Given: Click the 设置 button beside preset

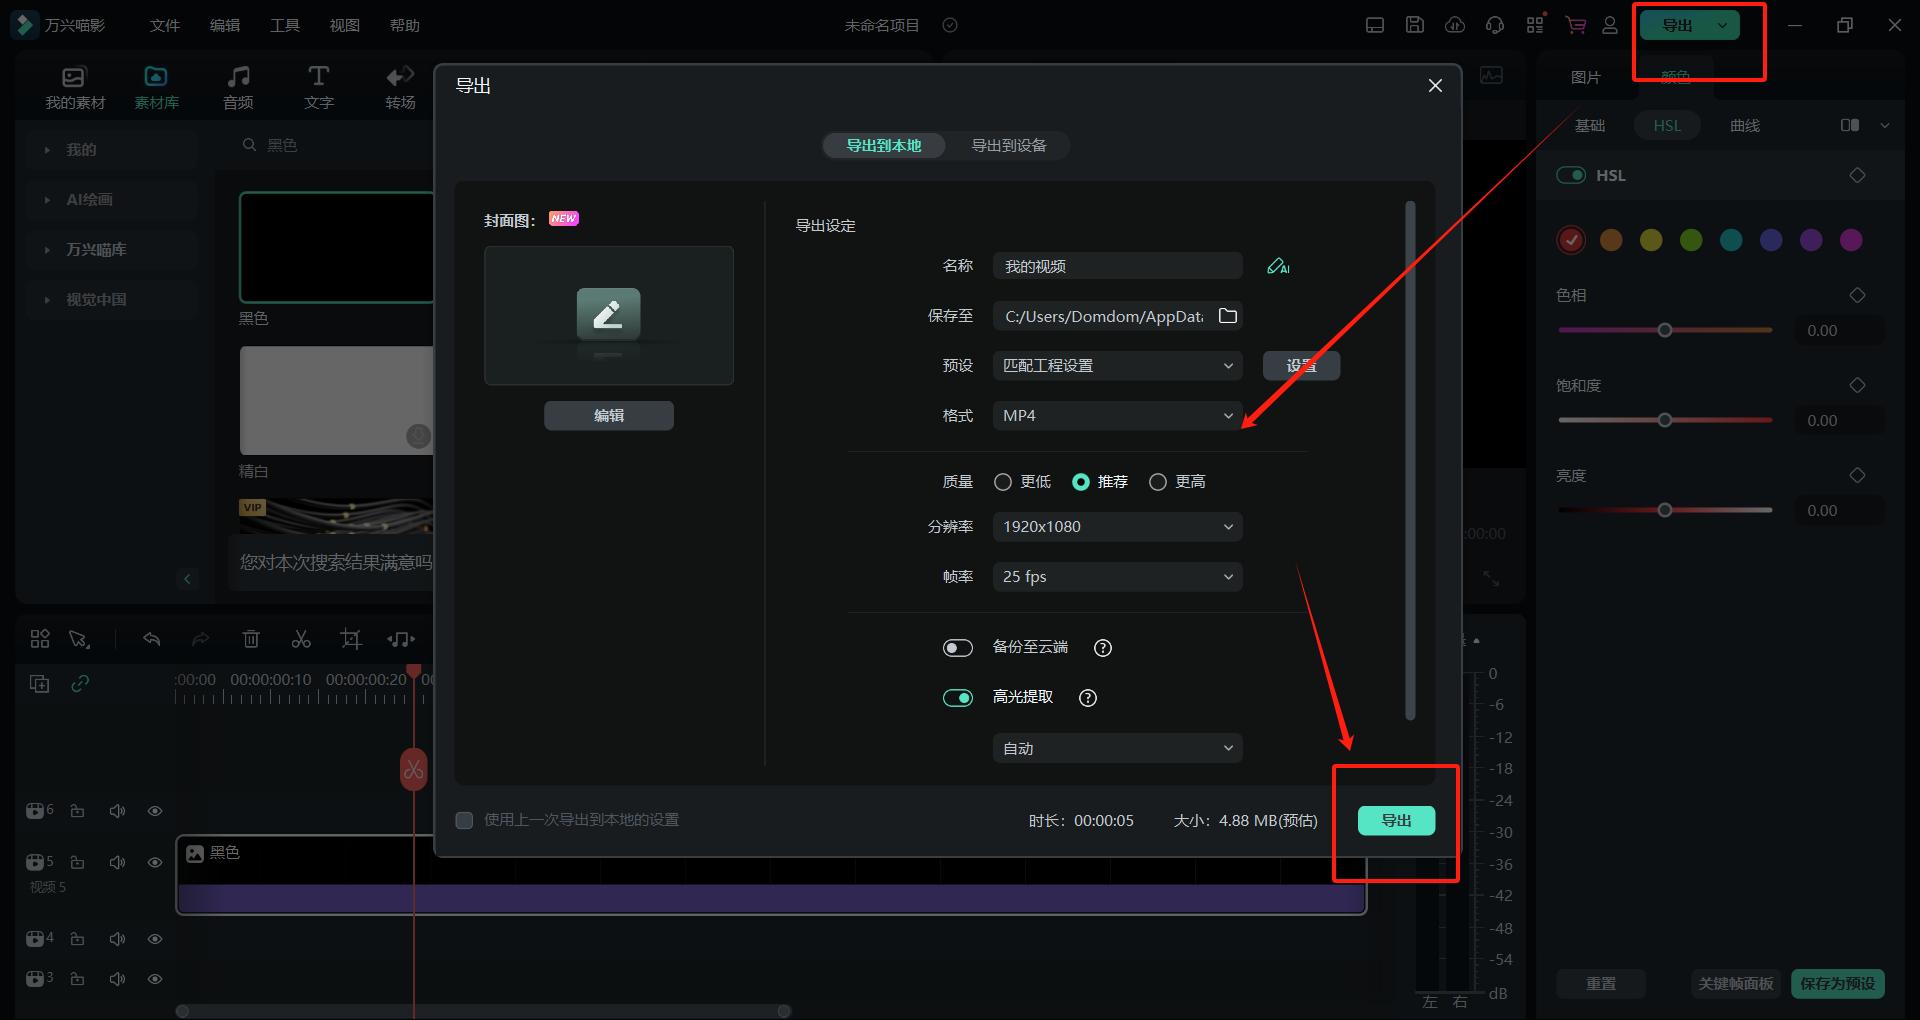Looking at the screenshot, I should (x=1301, y=366).
